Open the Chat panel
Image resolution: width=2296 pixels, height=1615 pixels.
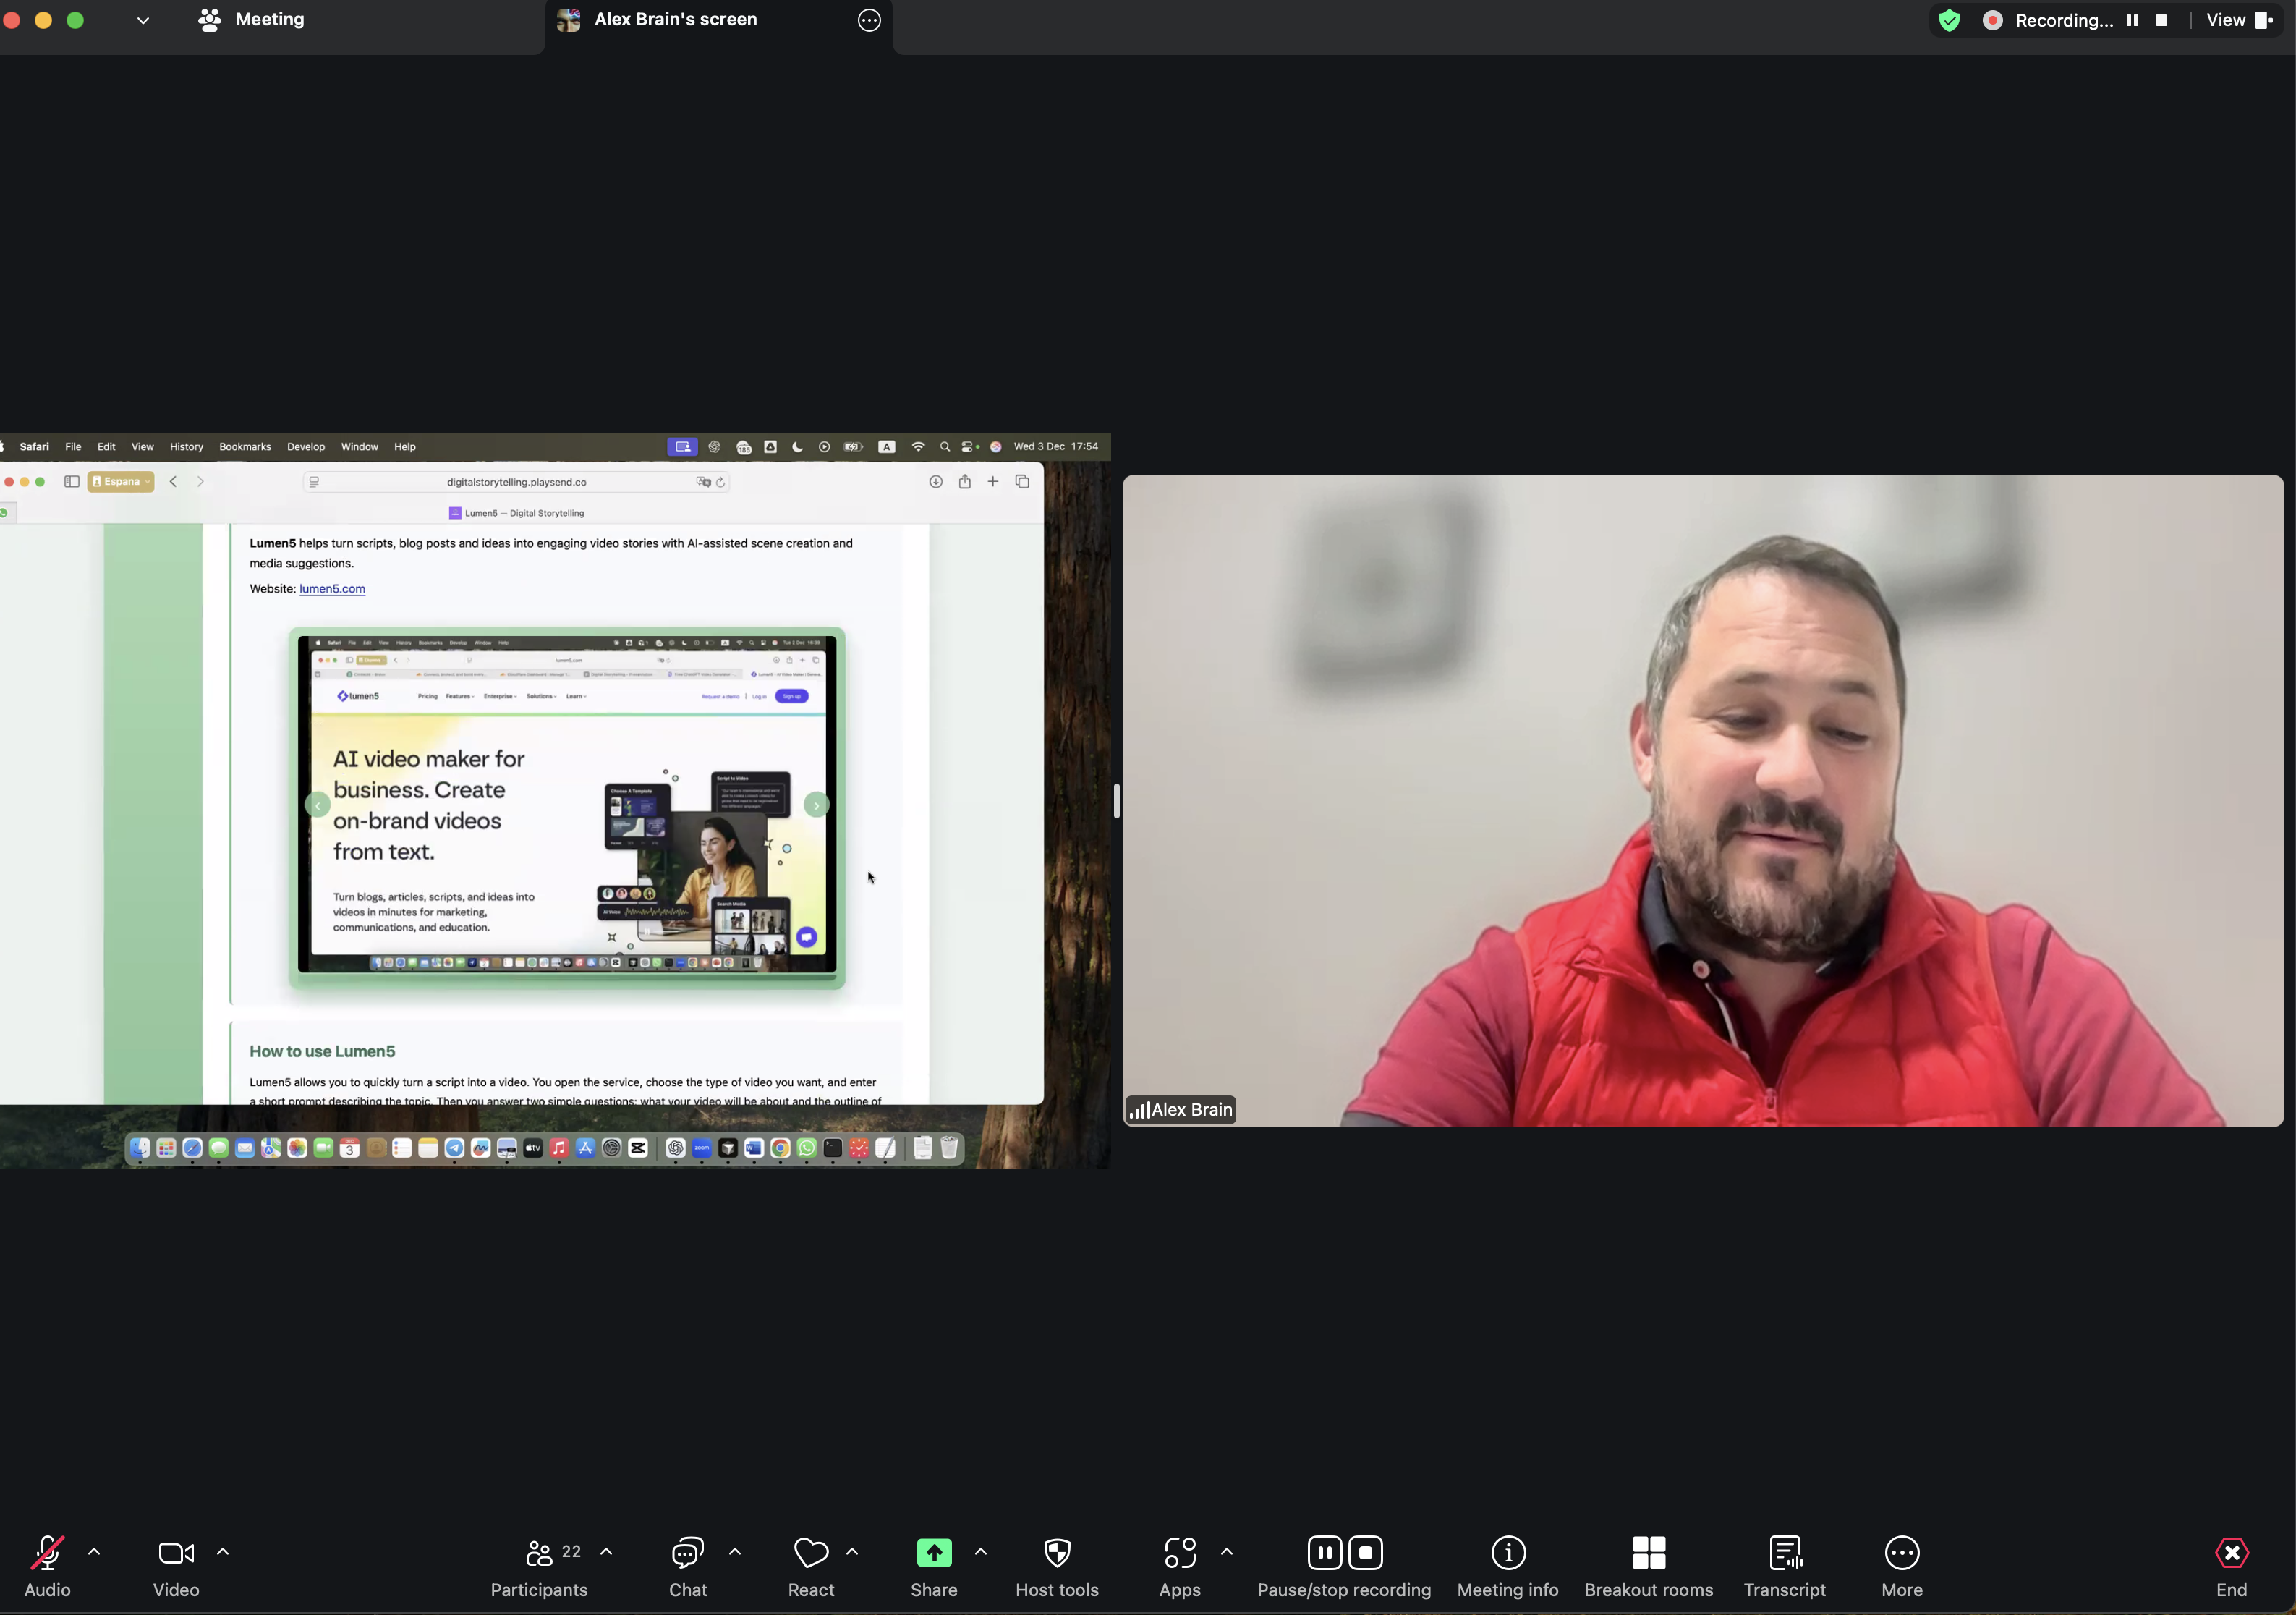point(688,1553)
